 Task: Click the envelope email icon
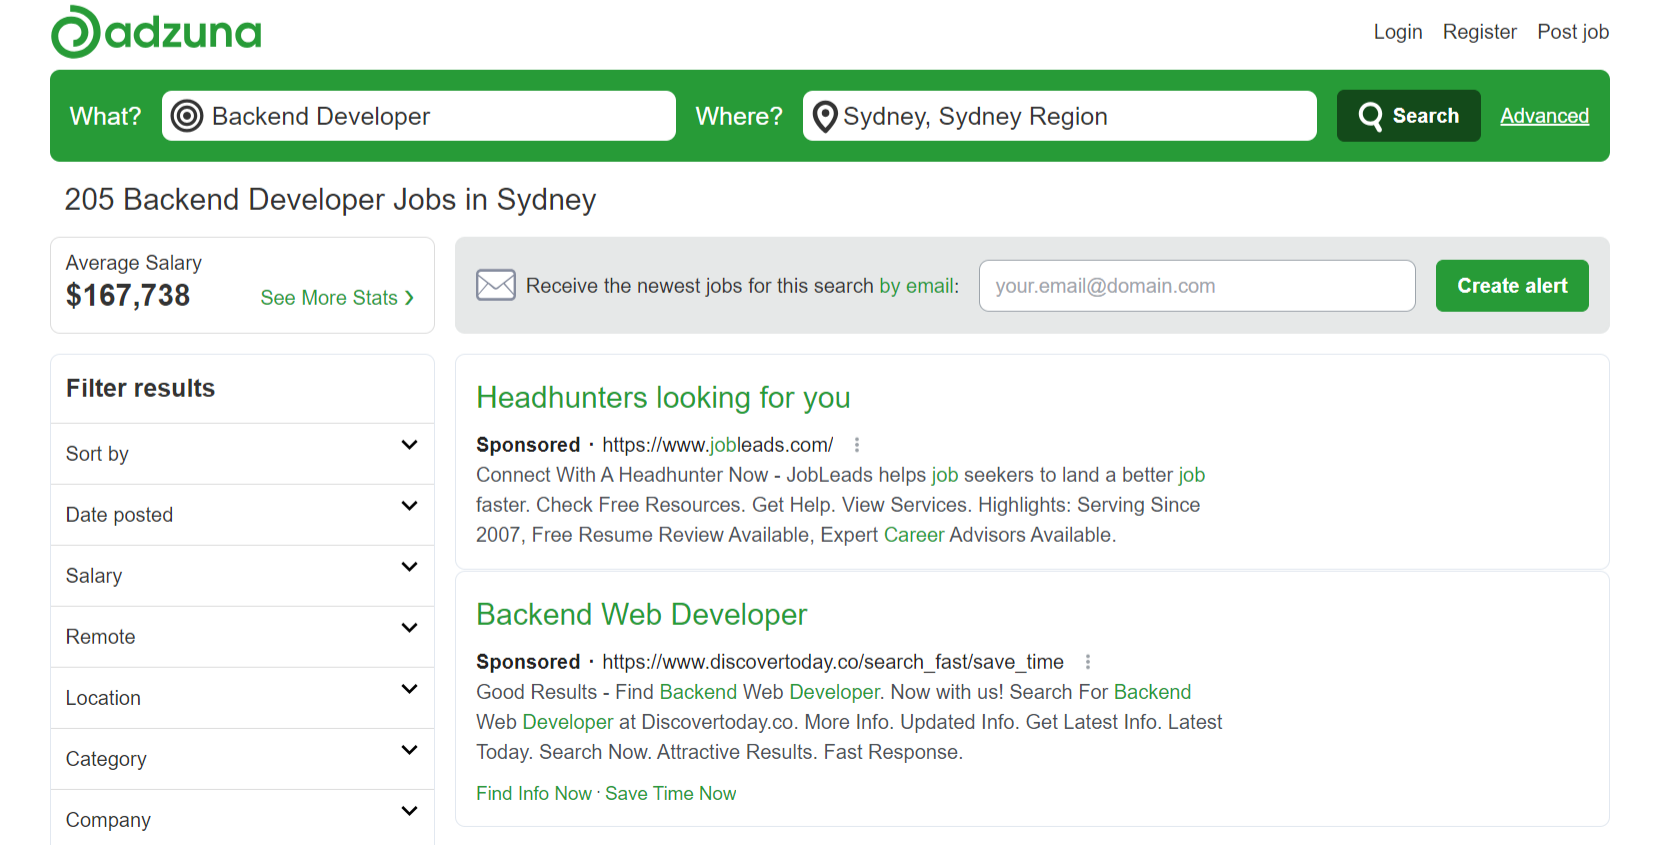(496, 285)
